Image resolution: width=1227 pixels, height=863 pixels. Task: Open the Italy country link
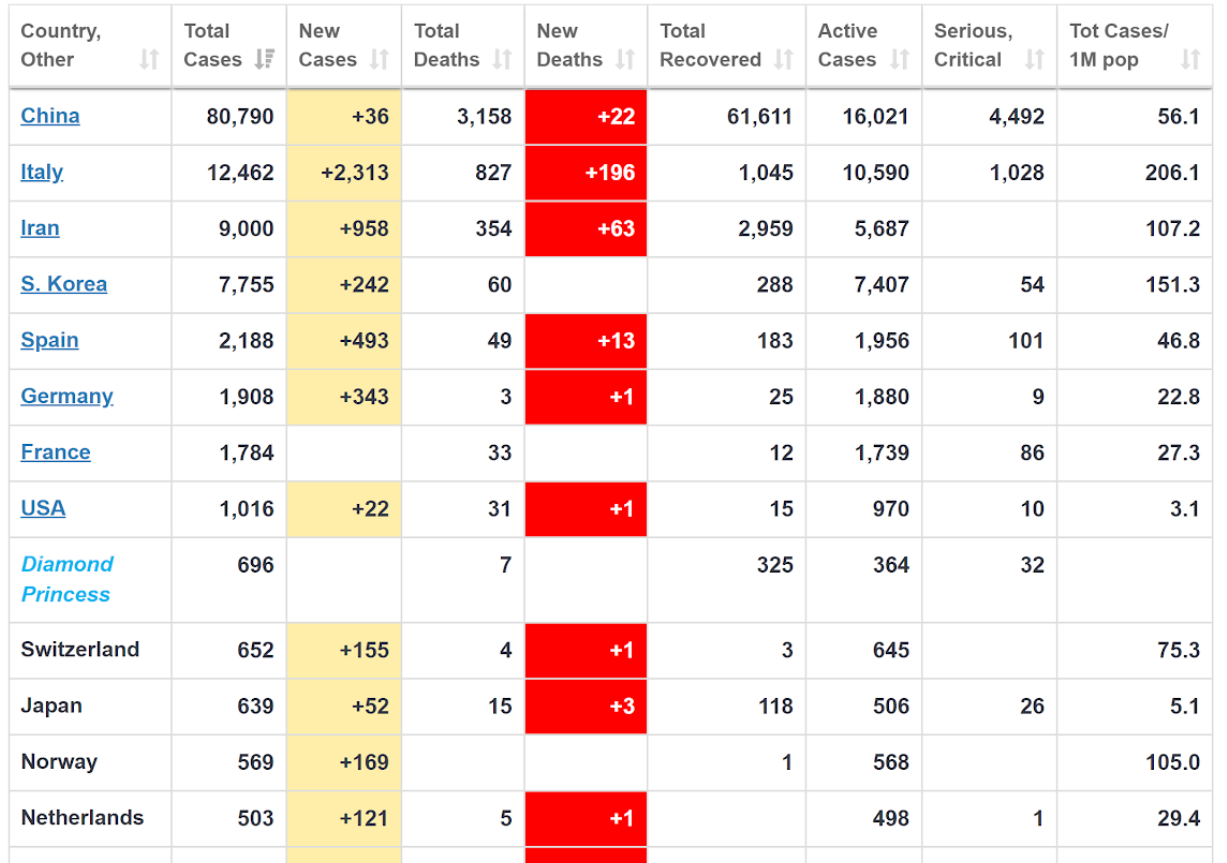click(42, 172)
